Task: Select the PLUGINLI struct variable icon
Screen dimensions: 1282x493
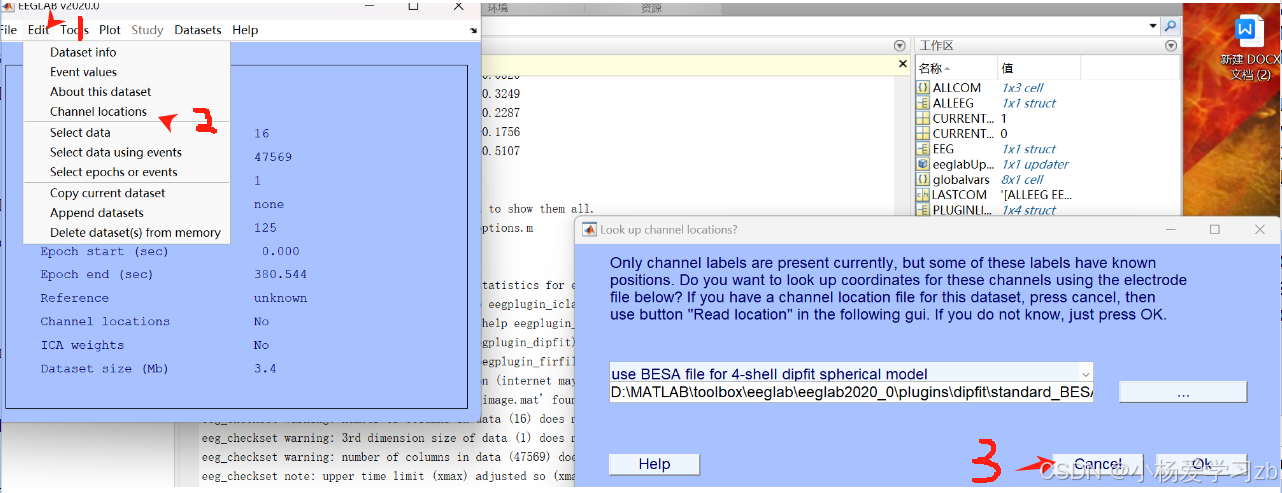Action: [923, 210]
